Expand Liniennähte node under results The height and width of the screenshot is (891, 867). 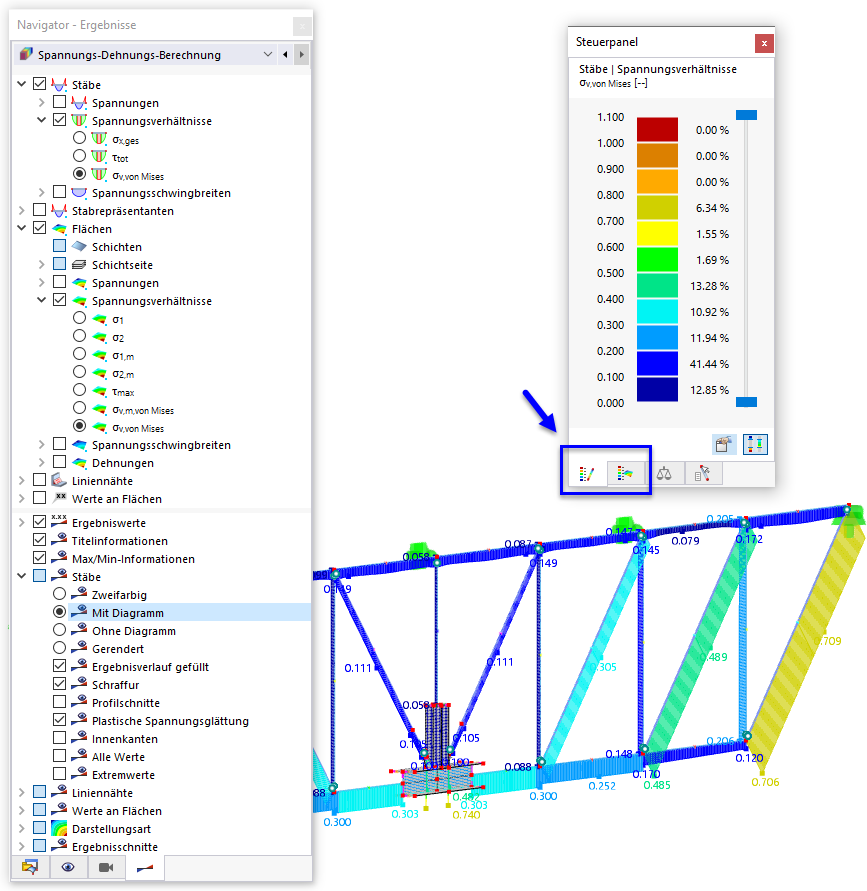click(22, 480)
